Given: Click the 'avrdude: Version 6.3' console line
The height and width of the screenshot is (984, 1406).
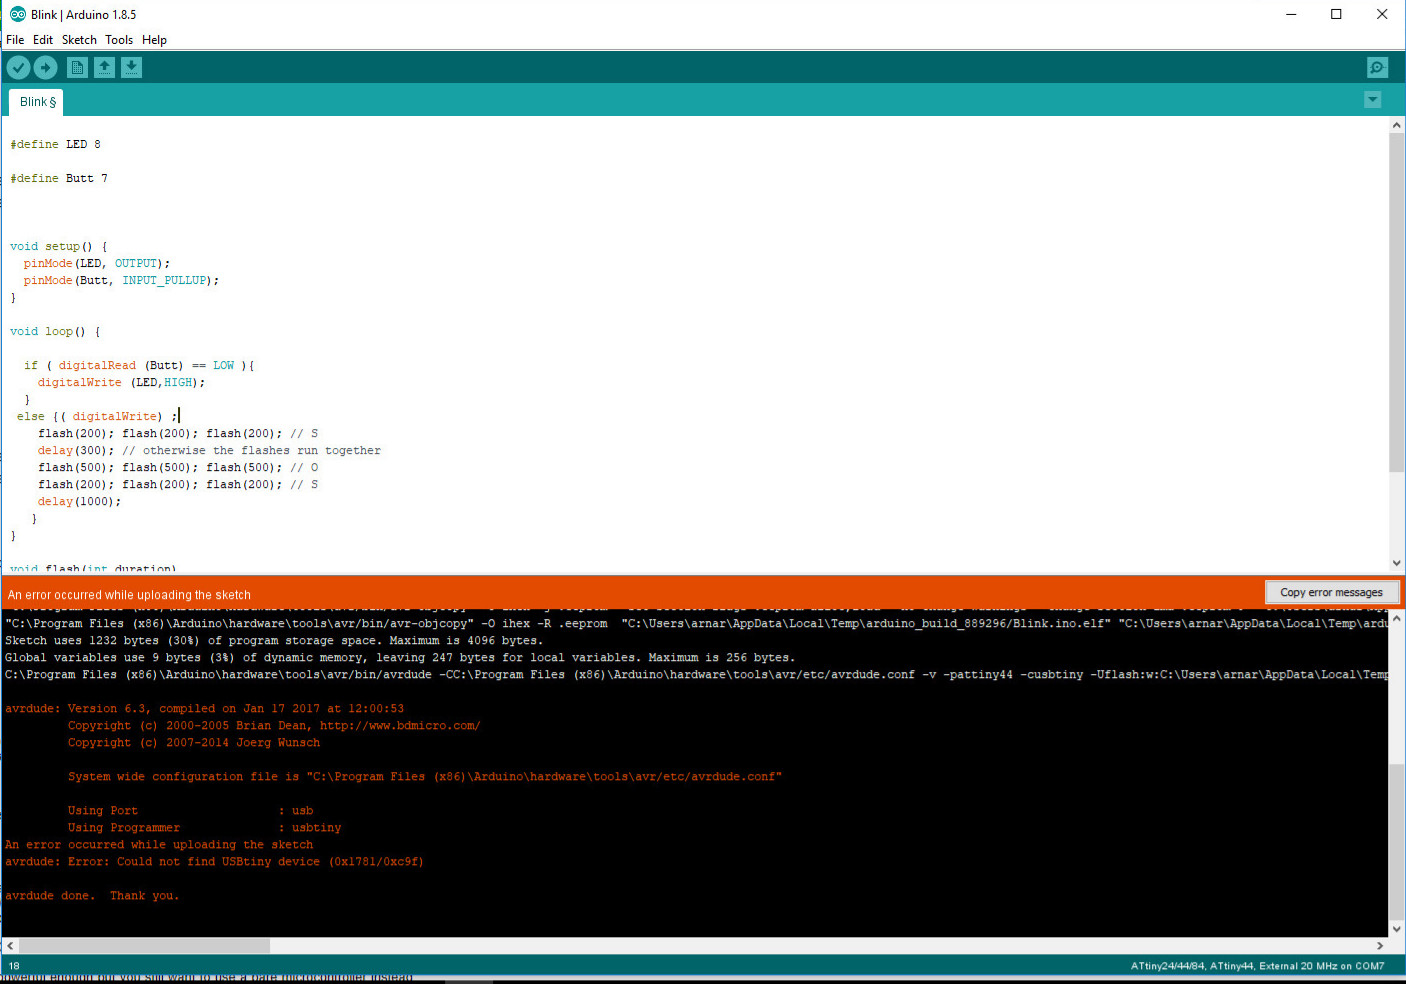Looking at the screenshot, I should [x=204, y=708].
